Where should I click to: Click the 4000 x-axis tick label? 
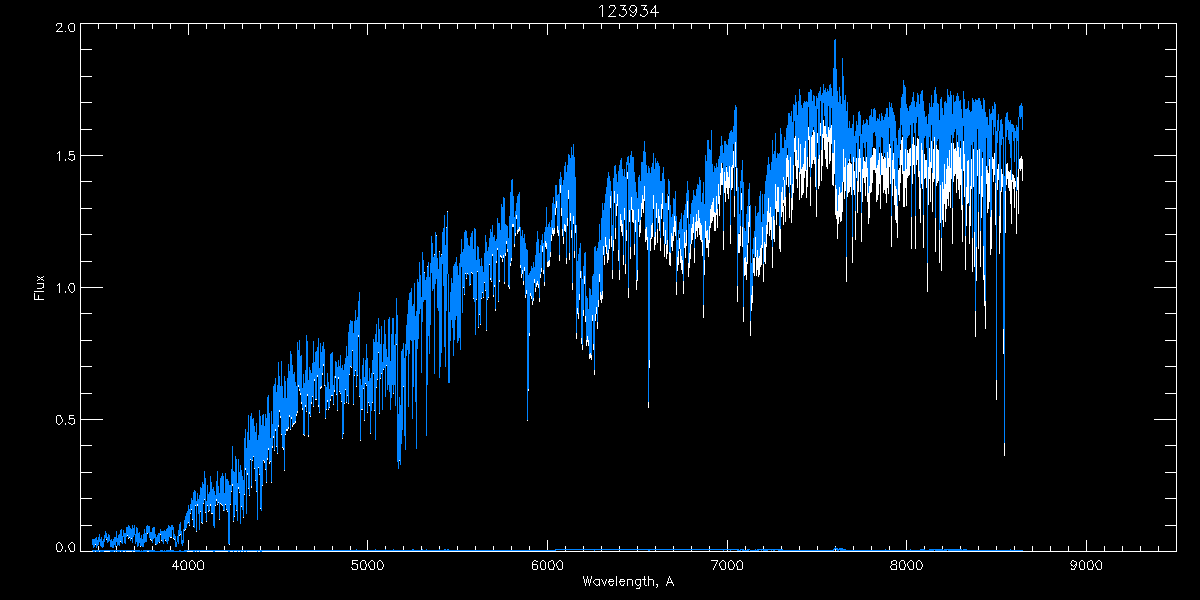(x=187, y=564)
